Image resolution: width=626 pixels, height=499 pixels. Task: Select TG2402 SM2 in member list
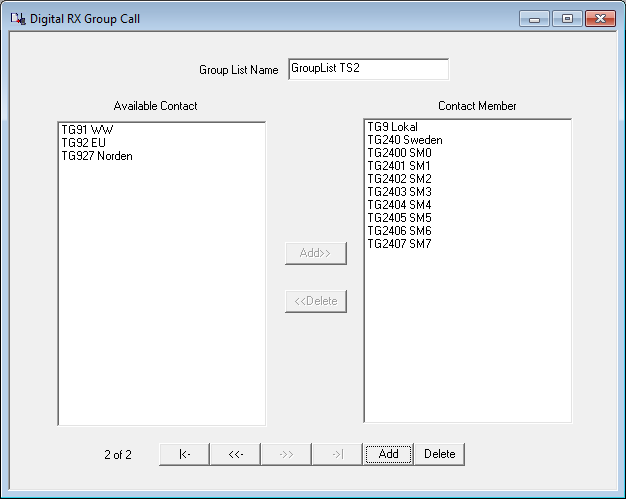pyautogui.click(x=399, y=179)
